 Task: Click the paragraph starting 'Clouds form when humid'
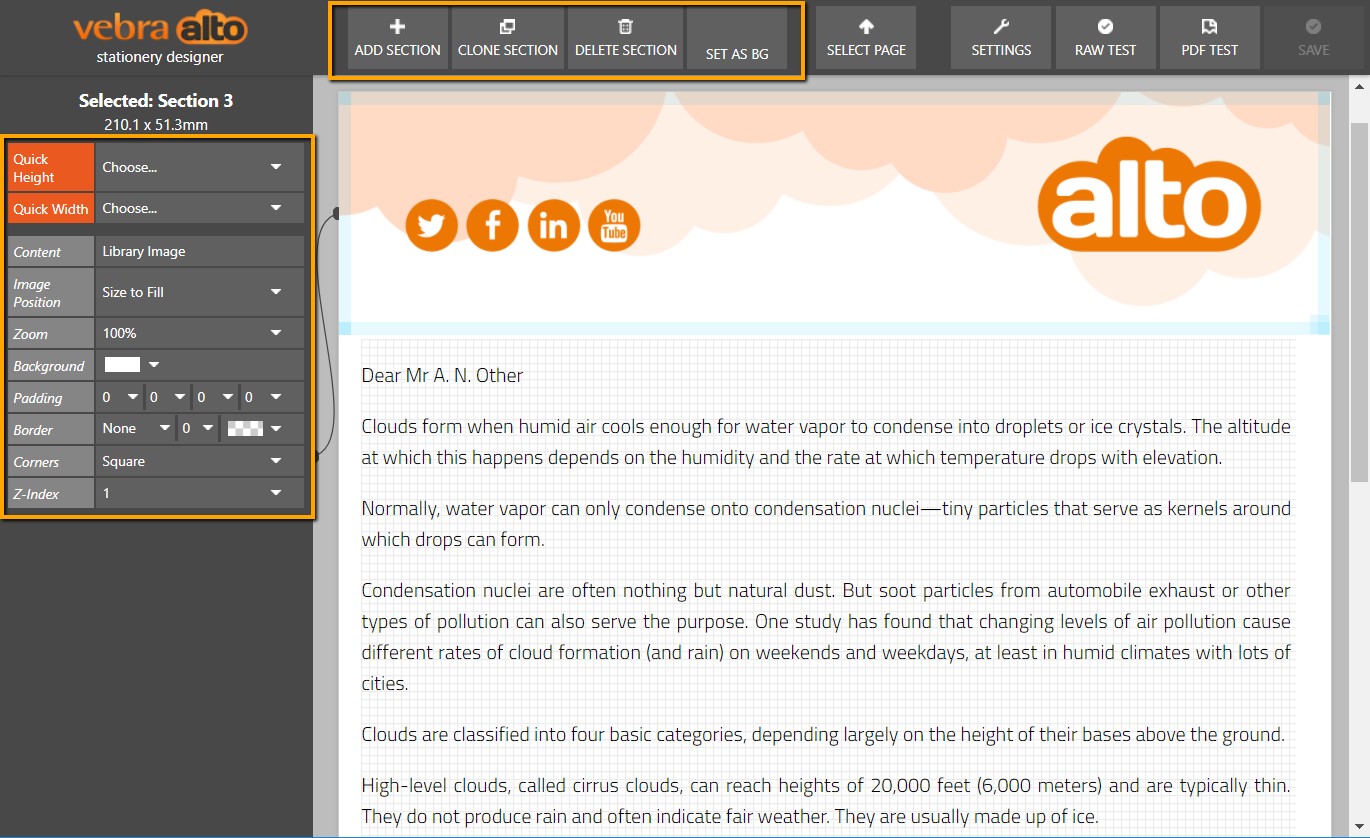tap(826, 442)
